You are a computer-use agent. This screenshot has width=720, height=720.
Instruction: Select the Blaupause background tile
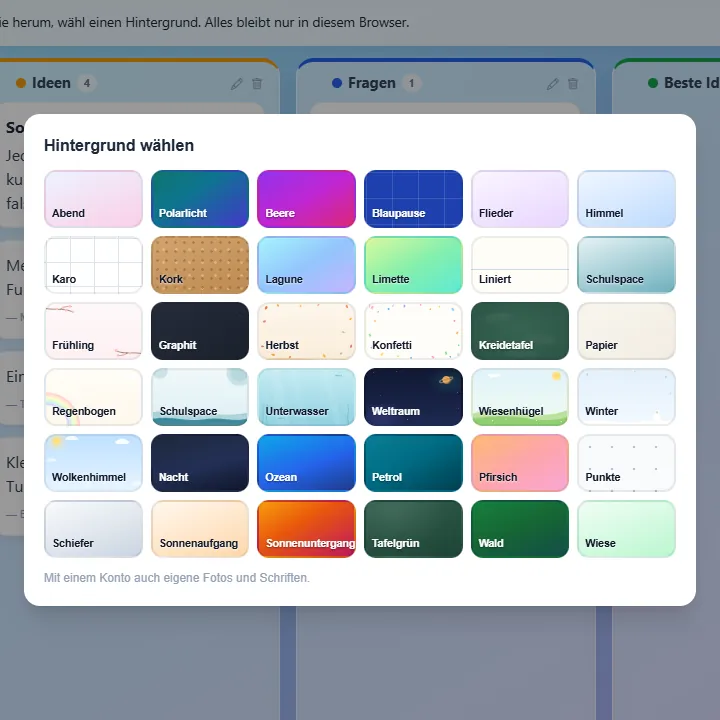pyautogui.click(x=413, y=199)
